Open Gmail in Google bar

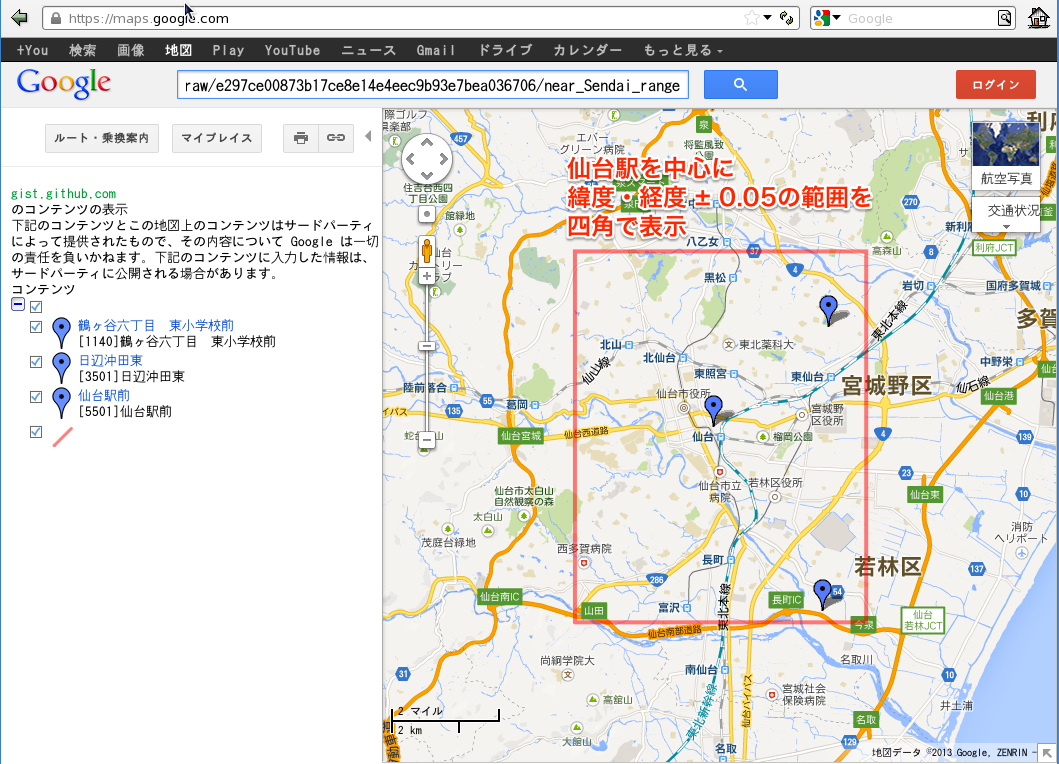point(436,50)
